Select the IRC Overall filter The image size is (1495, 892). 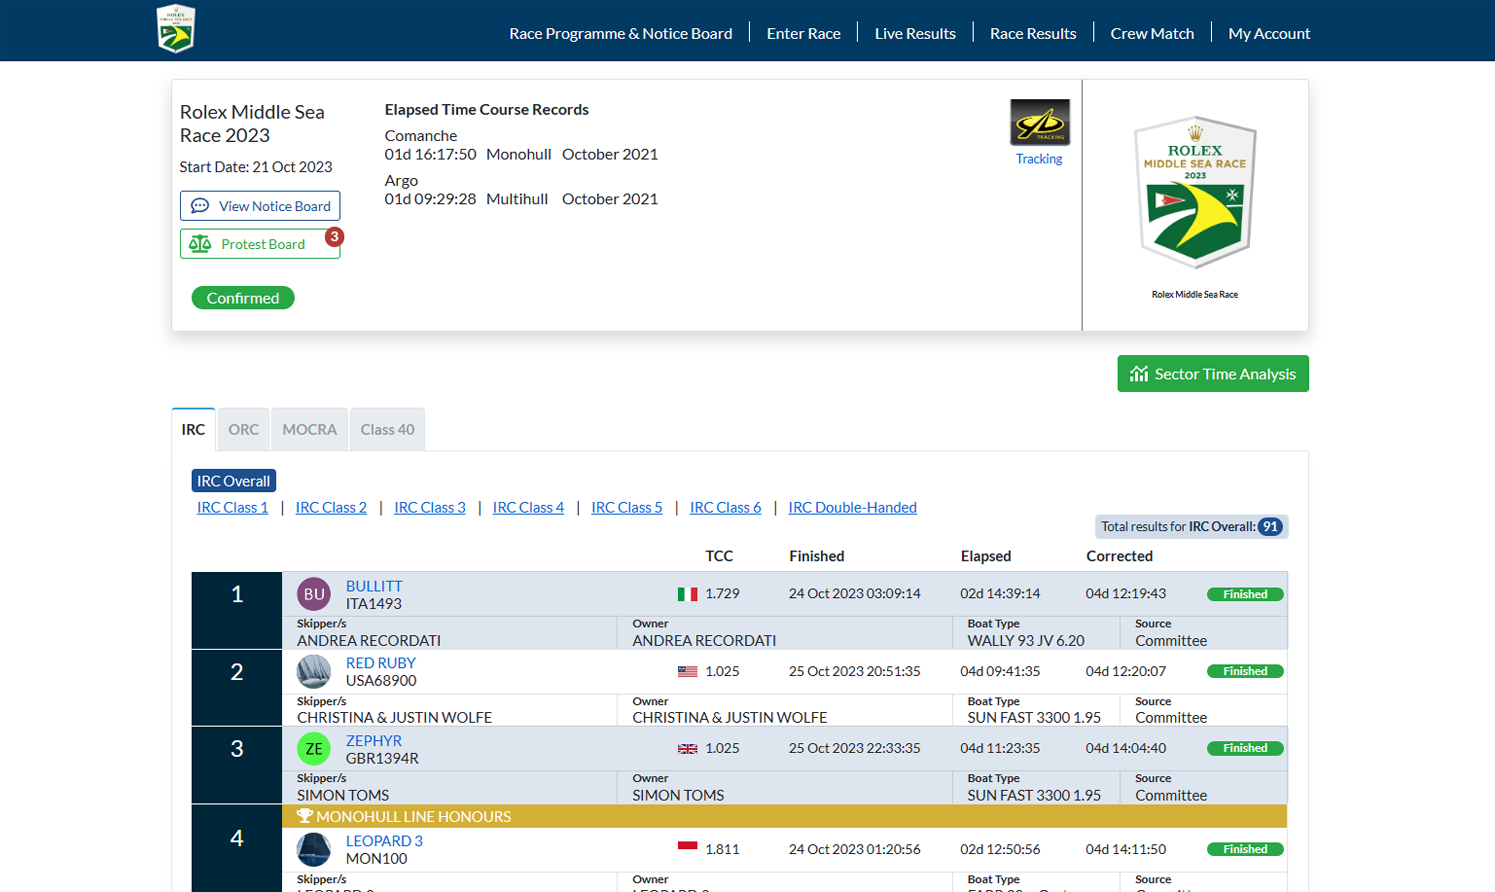pos(233,481)
